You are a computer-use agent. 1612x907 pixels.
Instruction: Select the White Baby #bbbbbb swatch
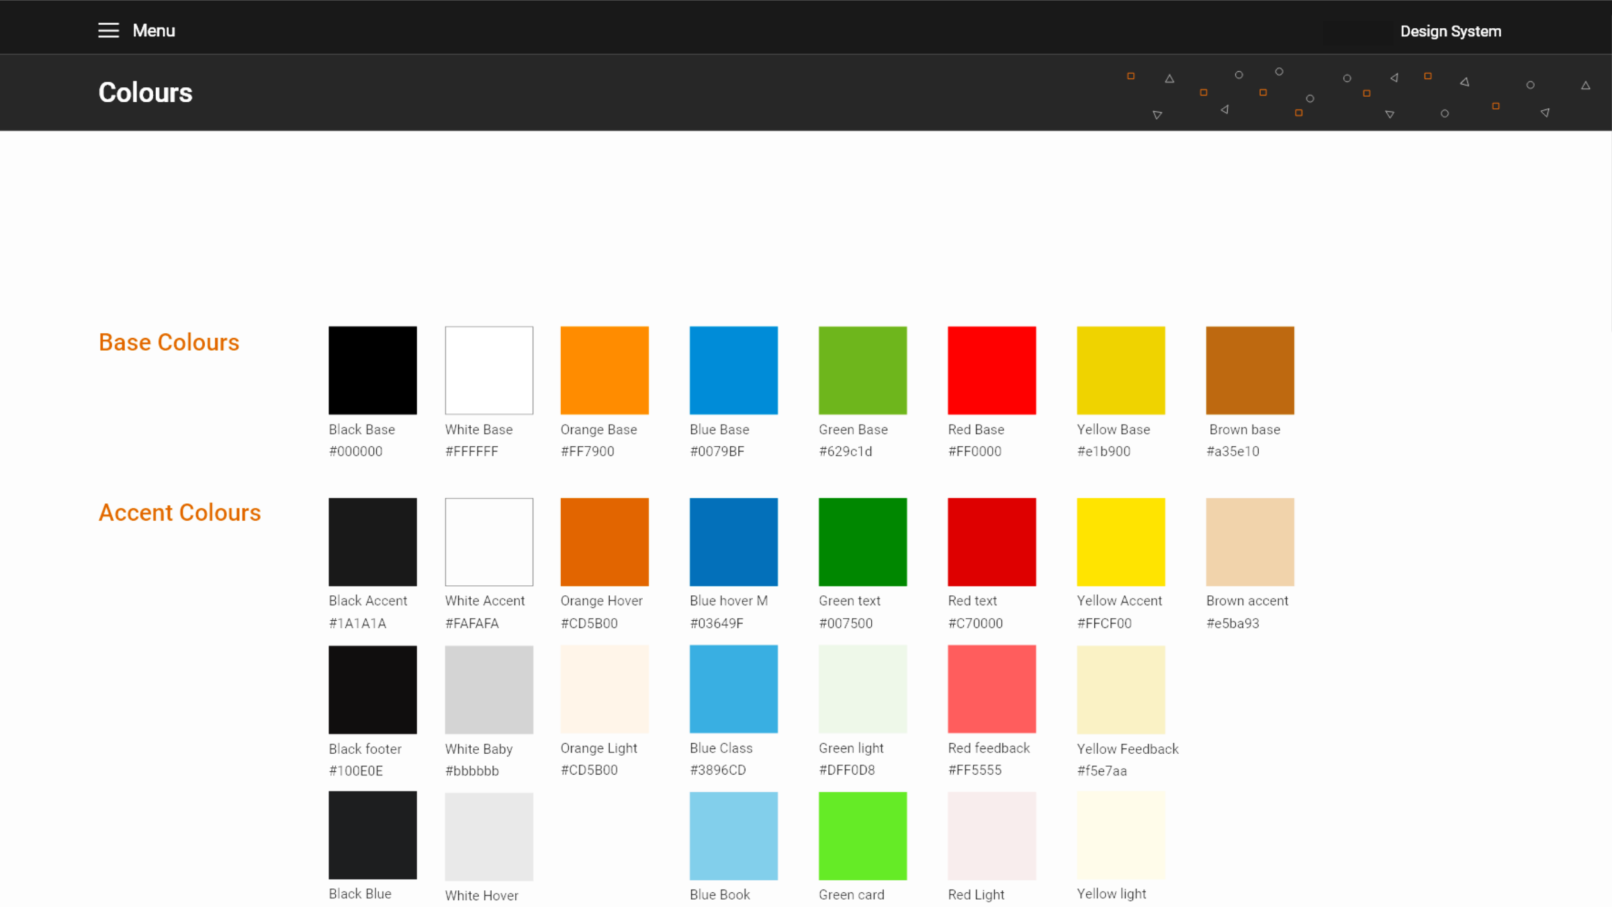click(x=488, y=689)
